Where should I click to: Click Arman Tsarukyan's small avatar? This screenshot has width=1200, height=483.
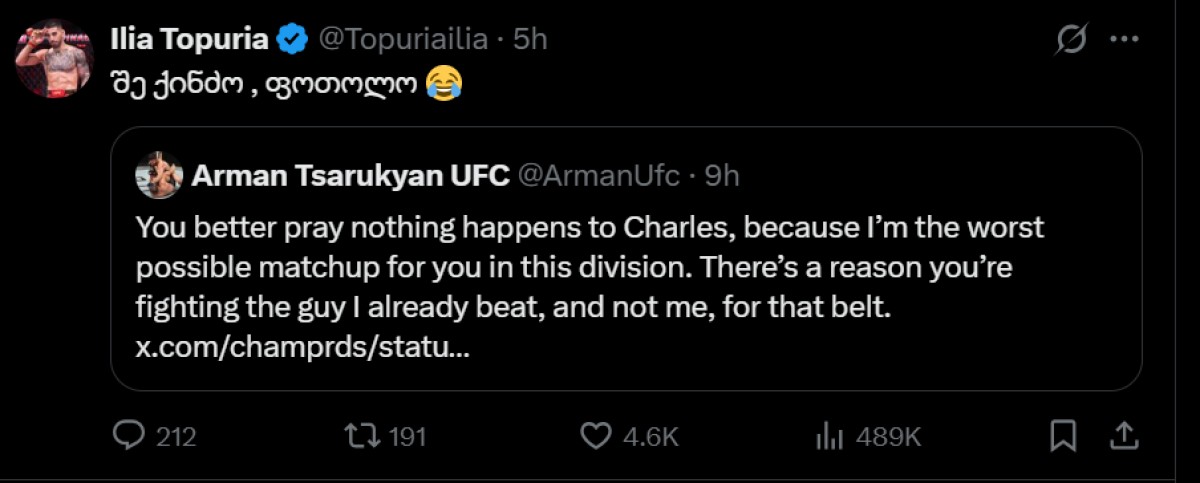(160, 176)
